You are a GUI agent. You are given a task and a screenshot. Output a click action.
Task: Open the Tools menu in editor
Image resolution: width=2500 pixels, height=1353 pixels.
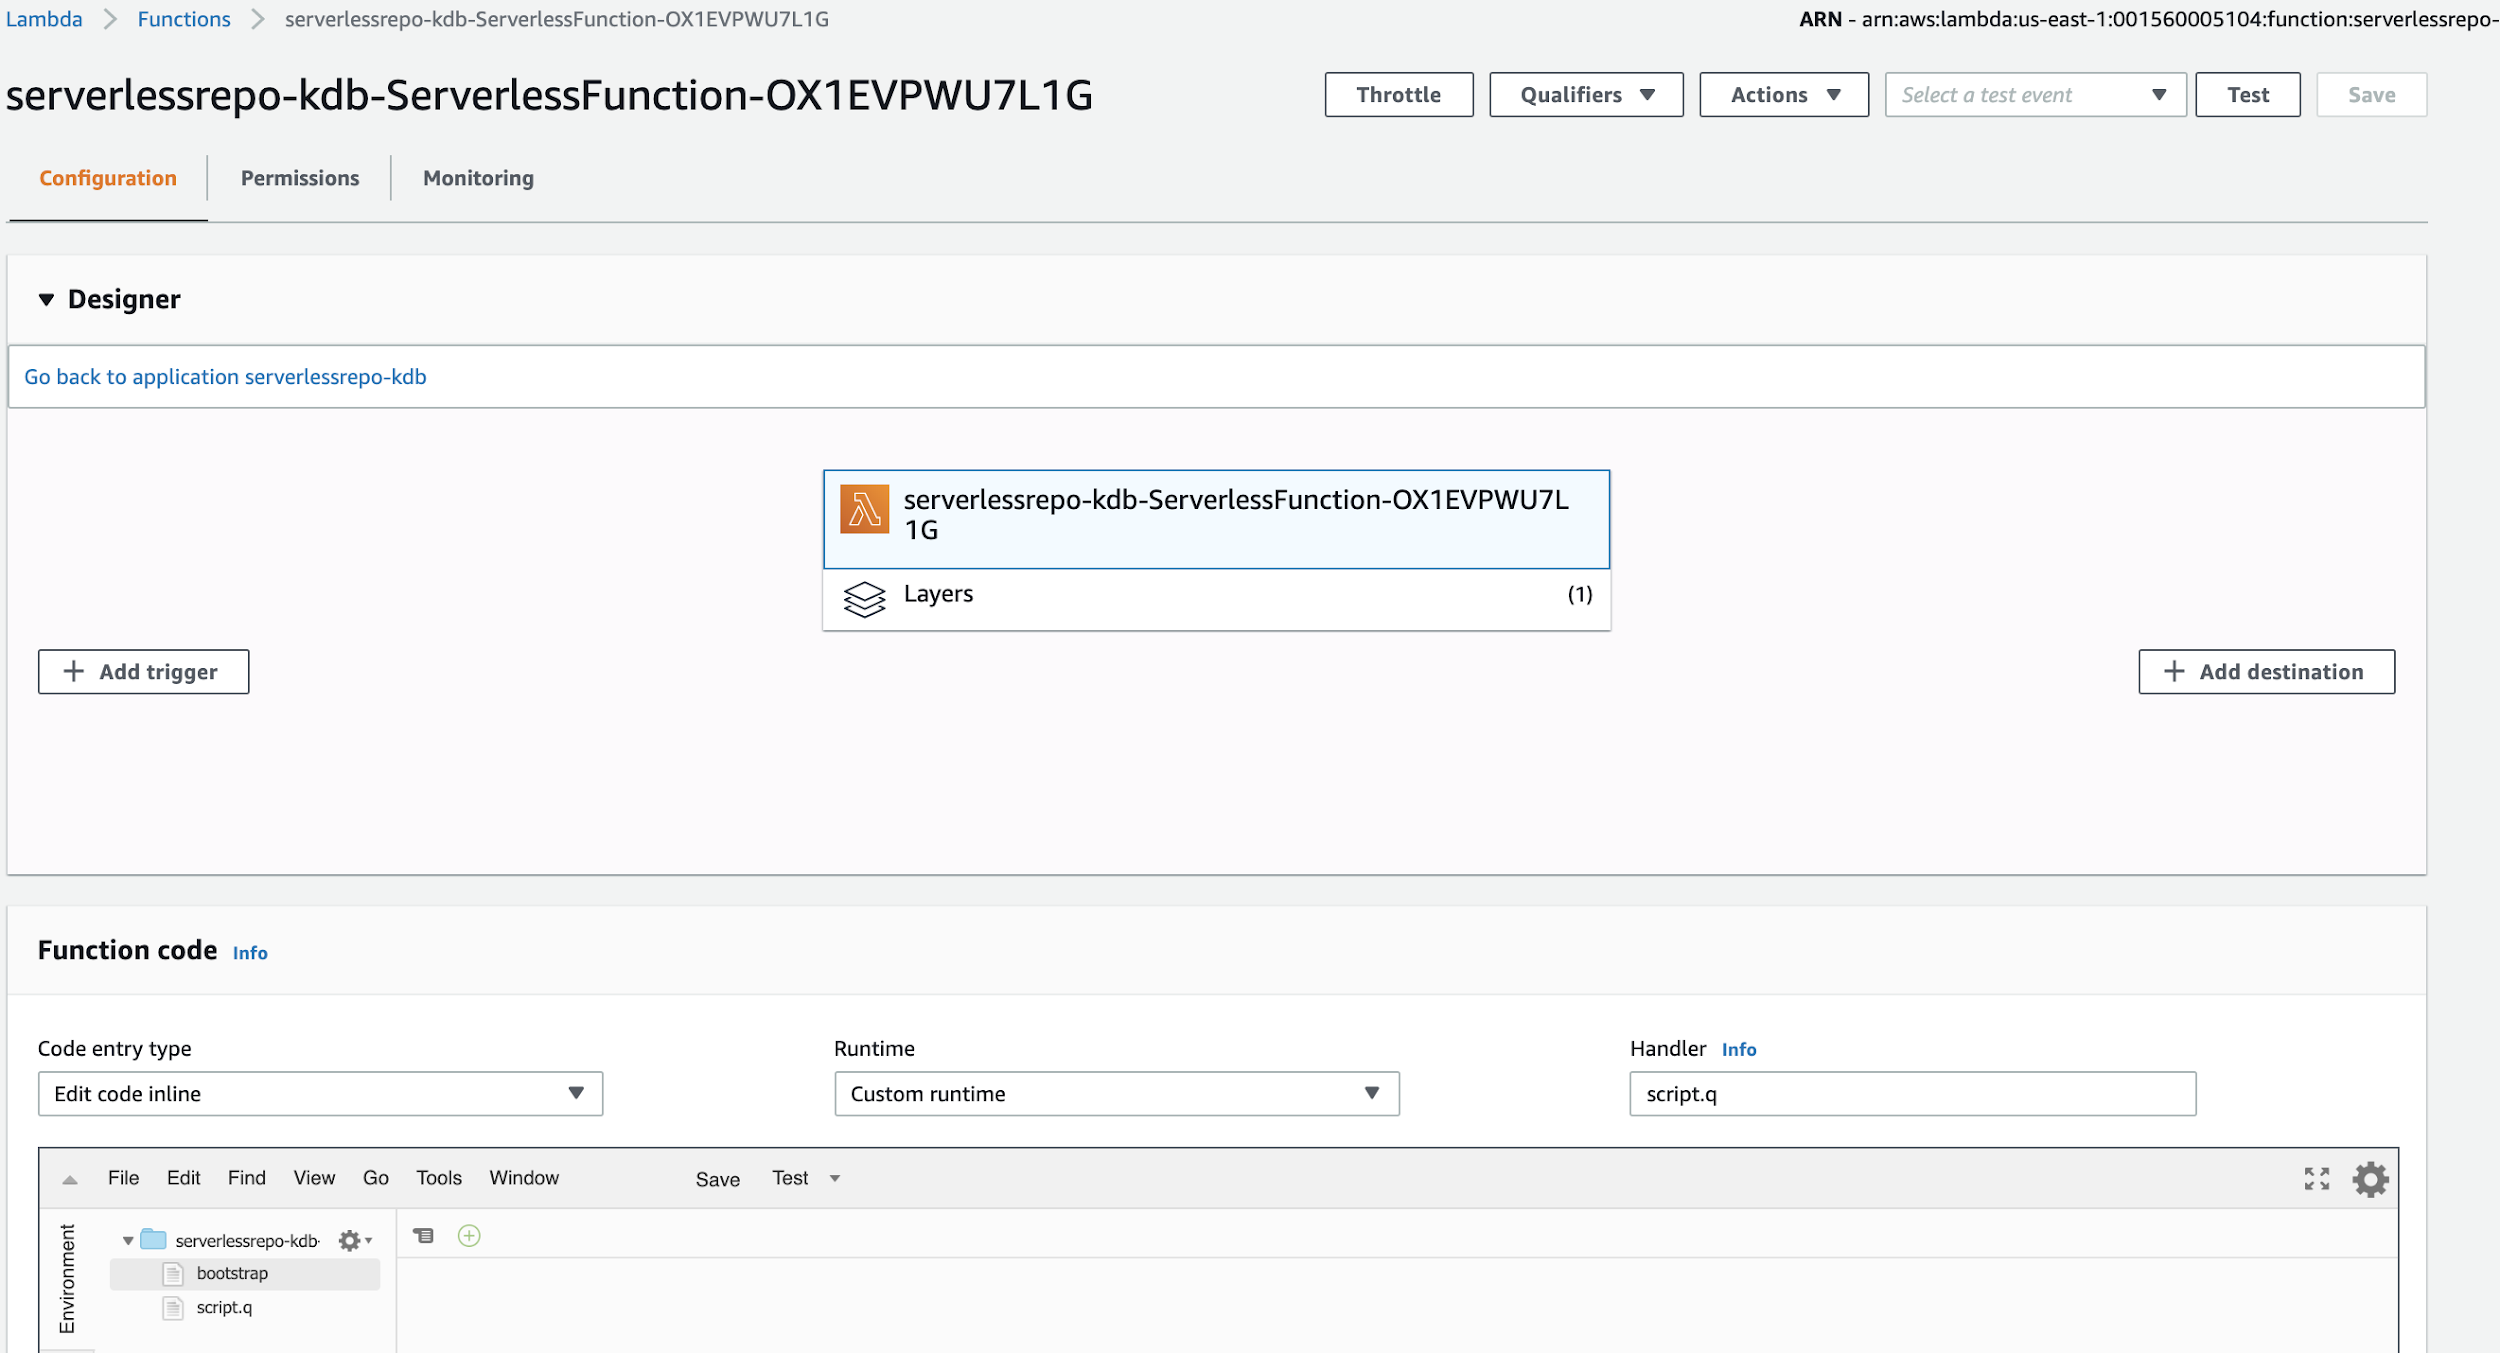[x=439, y=1178]
